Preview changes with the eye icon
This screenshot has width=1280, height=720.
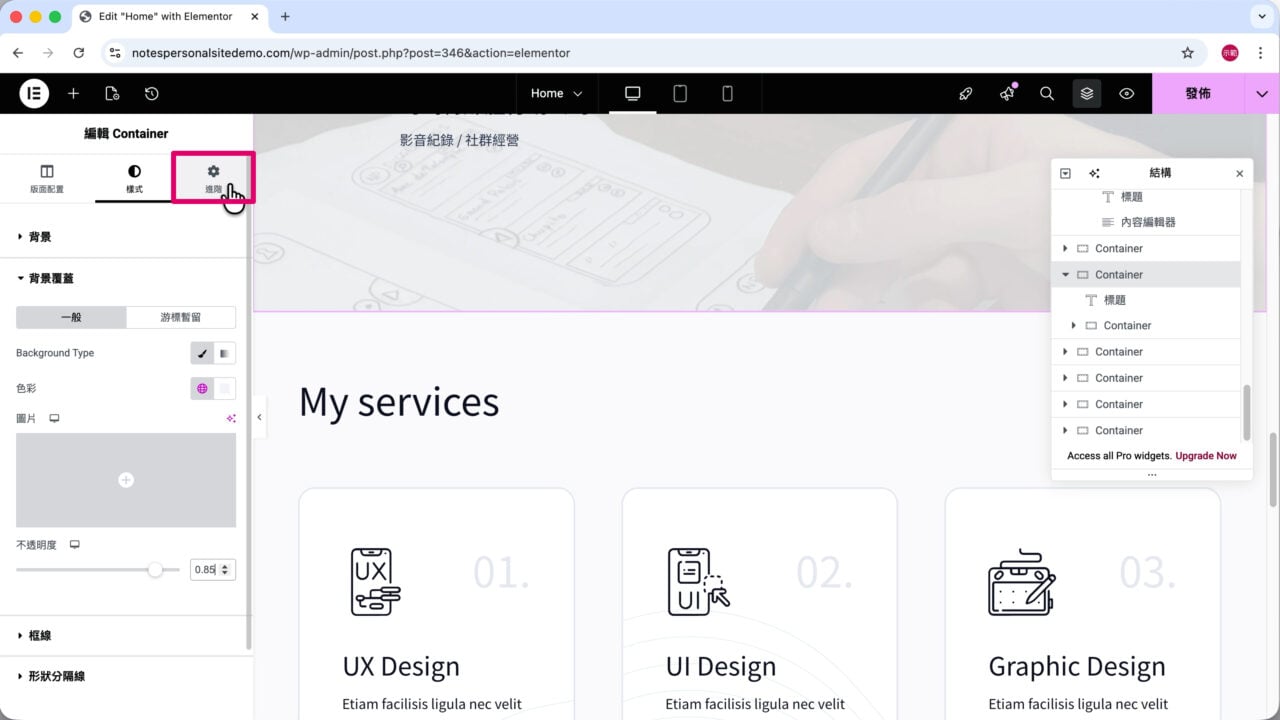click(x=1127, y=93)
